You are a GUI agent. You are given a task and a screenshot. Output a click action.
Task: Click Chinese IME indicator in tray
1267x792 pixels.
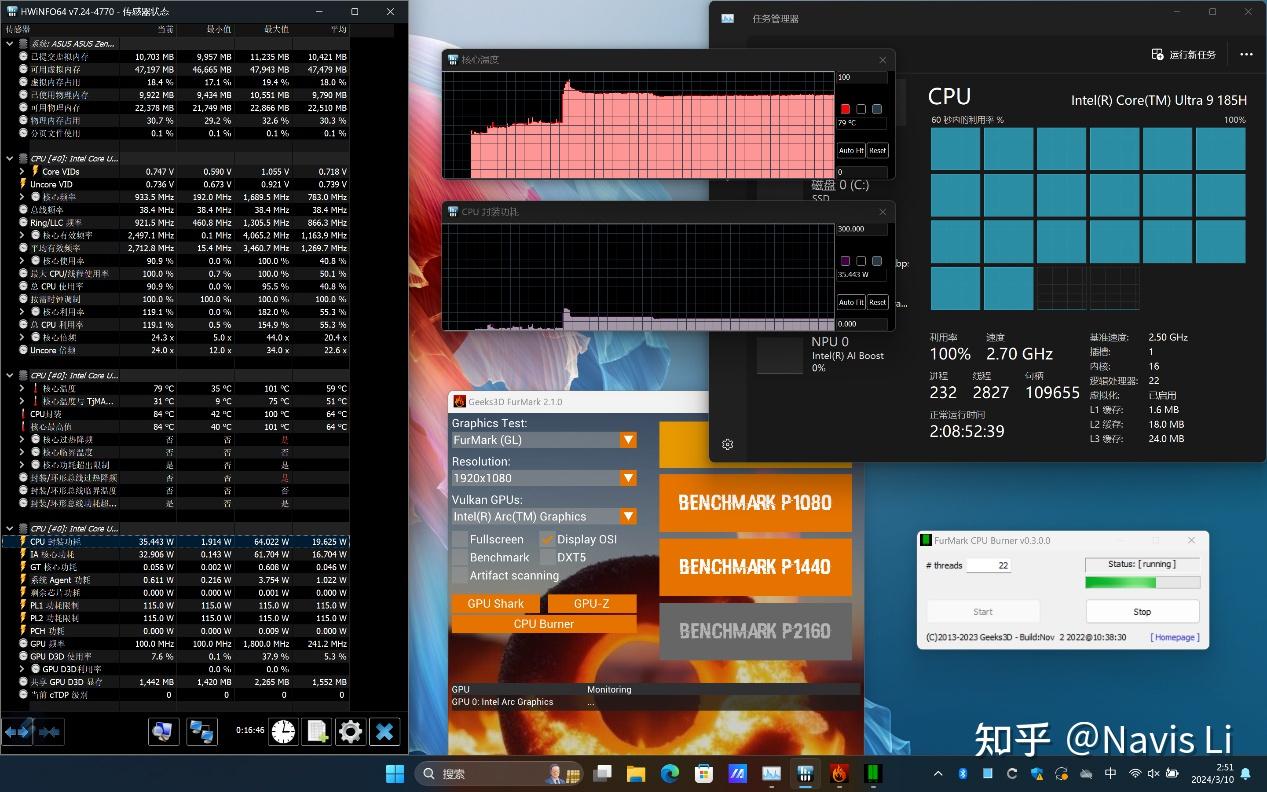1111,773
